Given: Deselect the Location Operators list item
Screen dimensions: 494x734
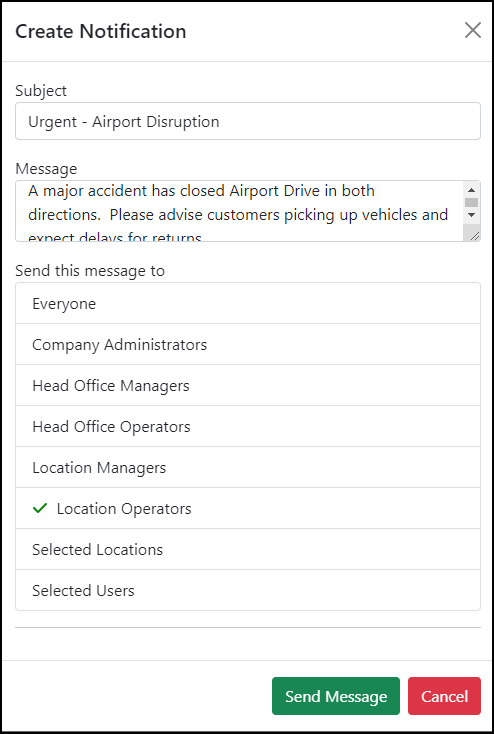Looking at the screenshot, I should pyautogui.click(x=248, y=508).
